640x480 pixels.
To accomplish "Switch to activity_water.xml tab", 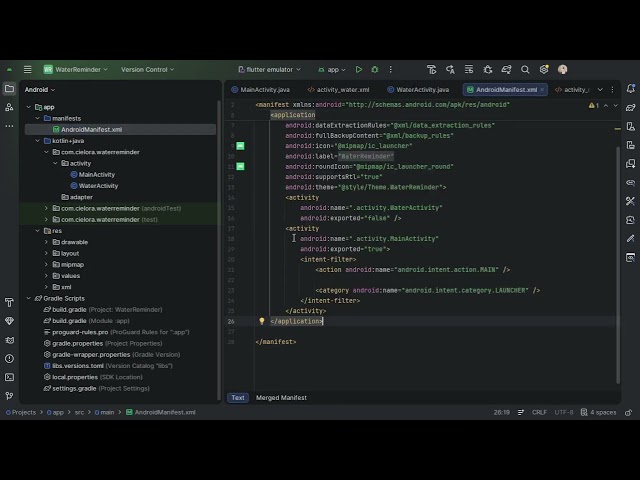I will tap(338, 89).
